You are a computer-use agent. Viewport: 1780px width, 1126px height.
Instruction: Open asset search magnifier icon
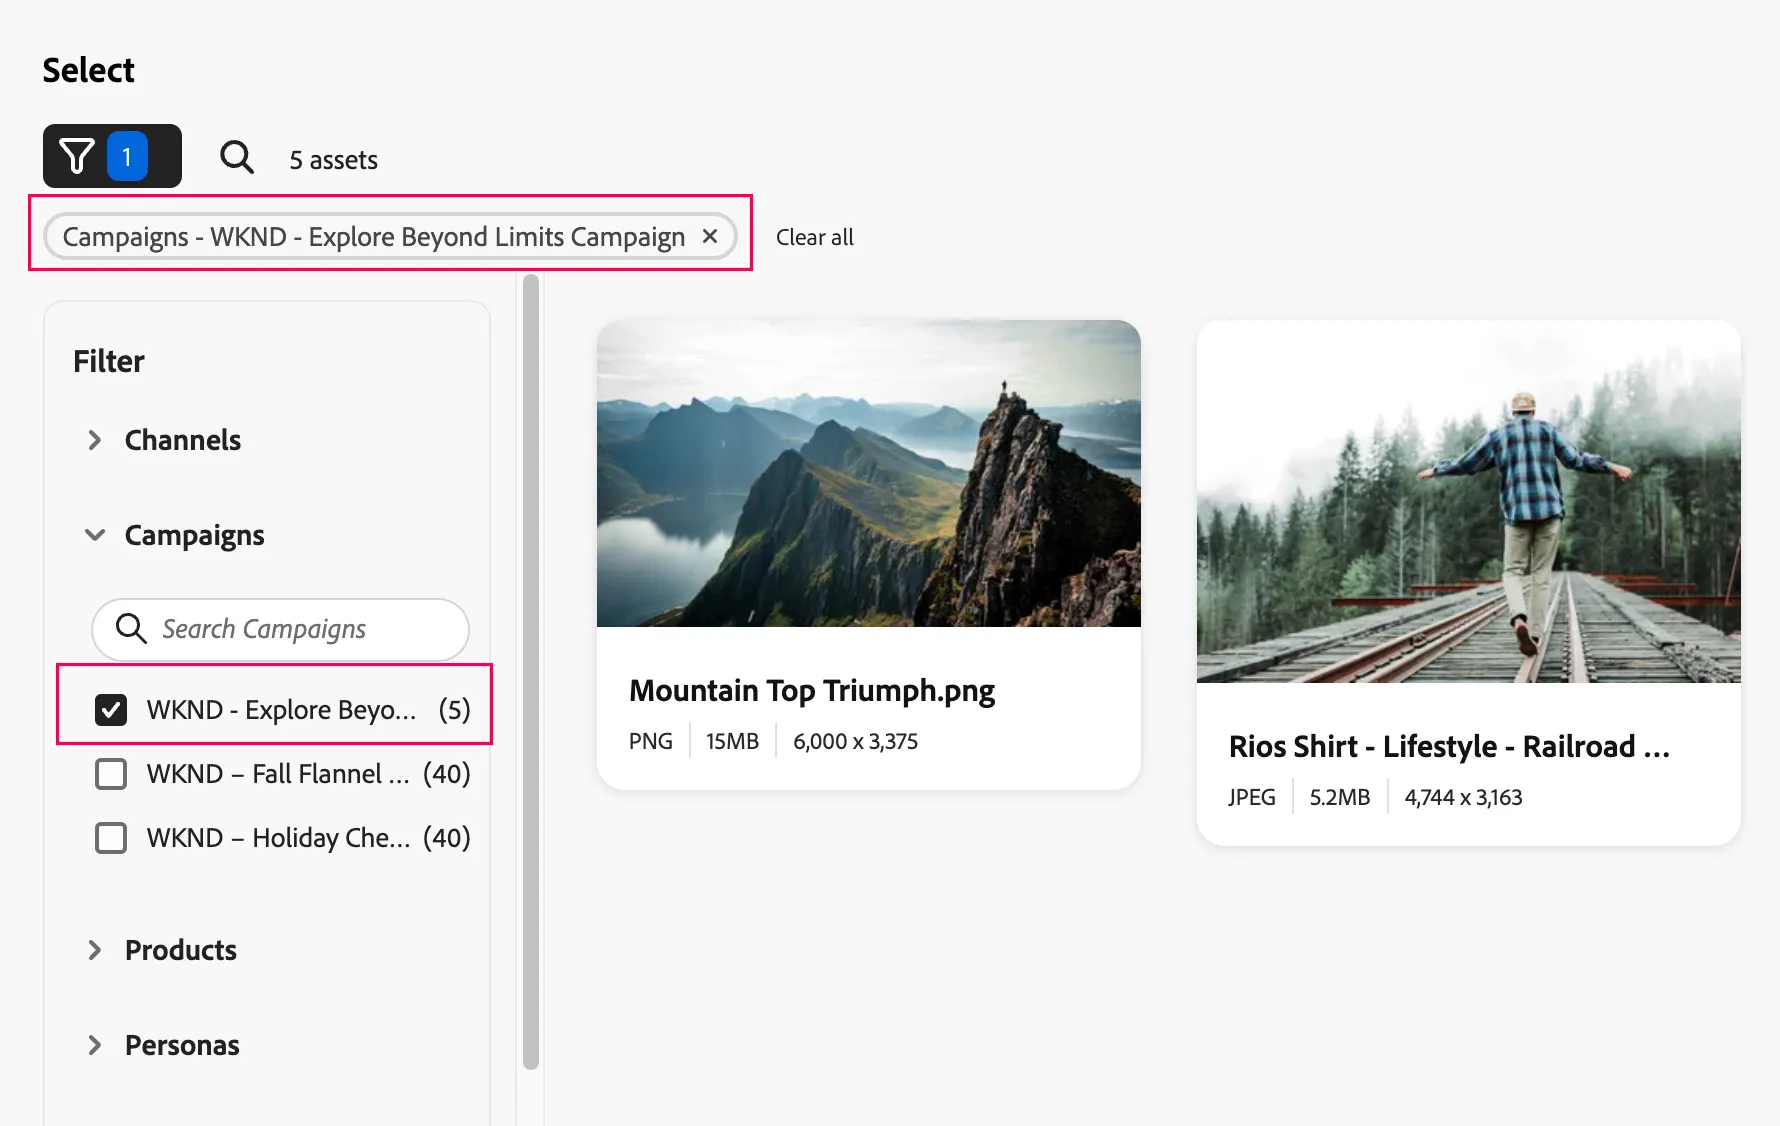pyautogui.click(x=237, y=157)
